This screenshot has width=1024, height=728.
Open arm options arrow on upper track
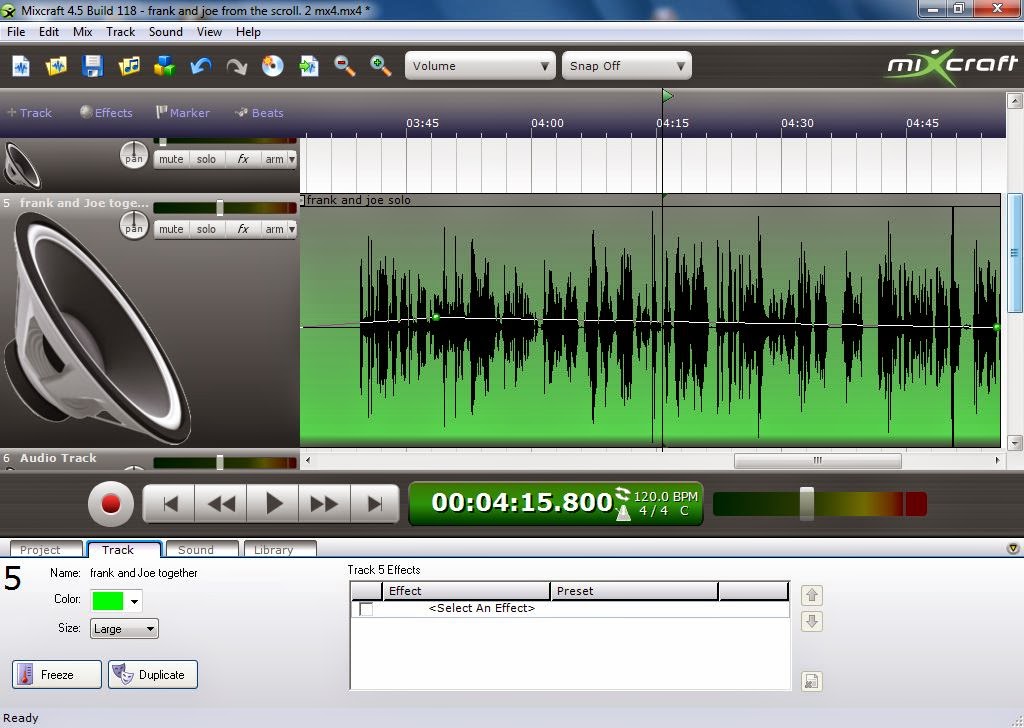point(292,159)
